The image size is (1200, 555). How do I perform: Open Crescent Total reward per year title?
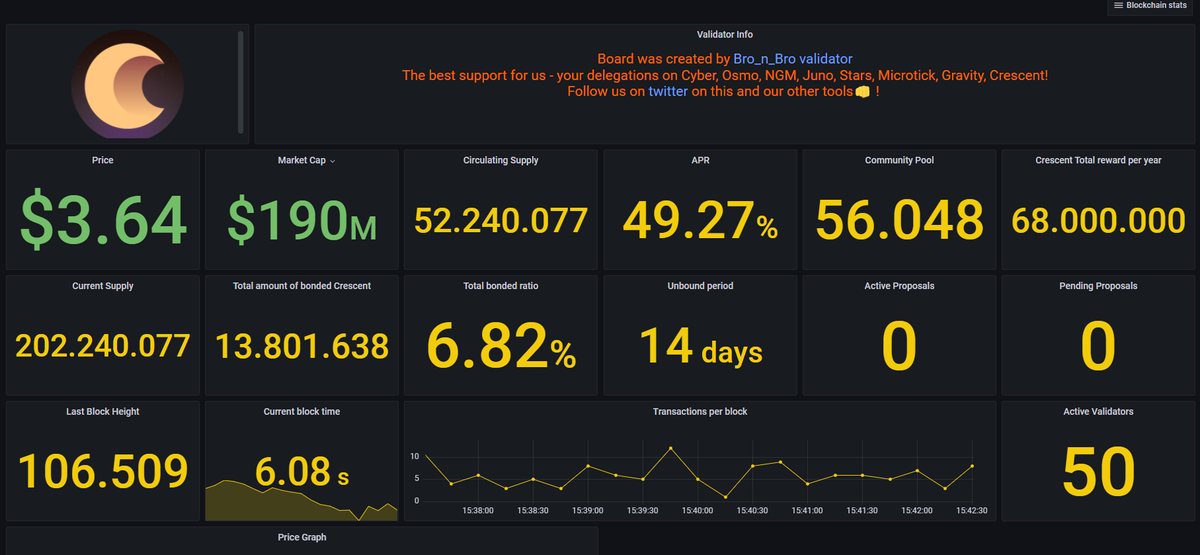1098,160
